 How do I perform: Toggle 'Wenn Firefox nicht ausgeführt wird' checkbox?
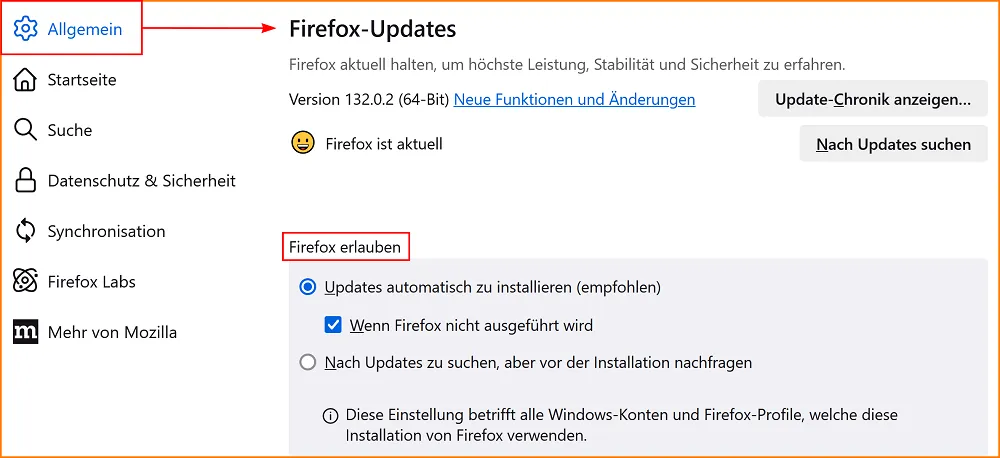tap(334, 325)
